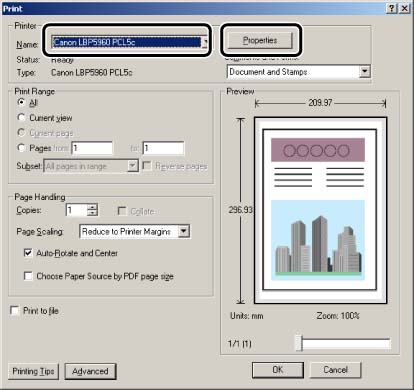Screen dimensions: 414x390
Task: Confirm printing with the OK button
Action: pos(278,370)
